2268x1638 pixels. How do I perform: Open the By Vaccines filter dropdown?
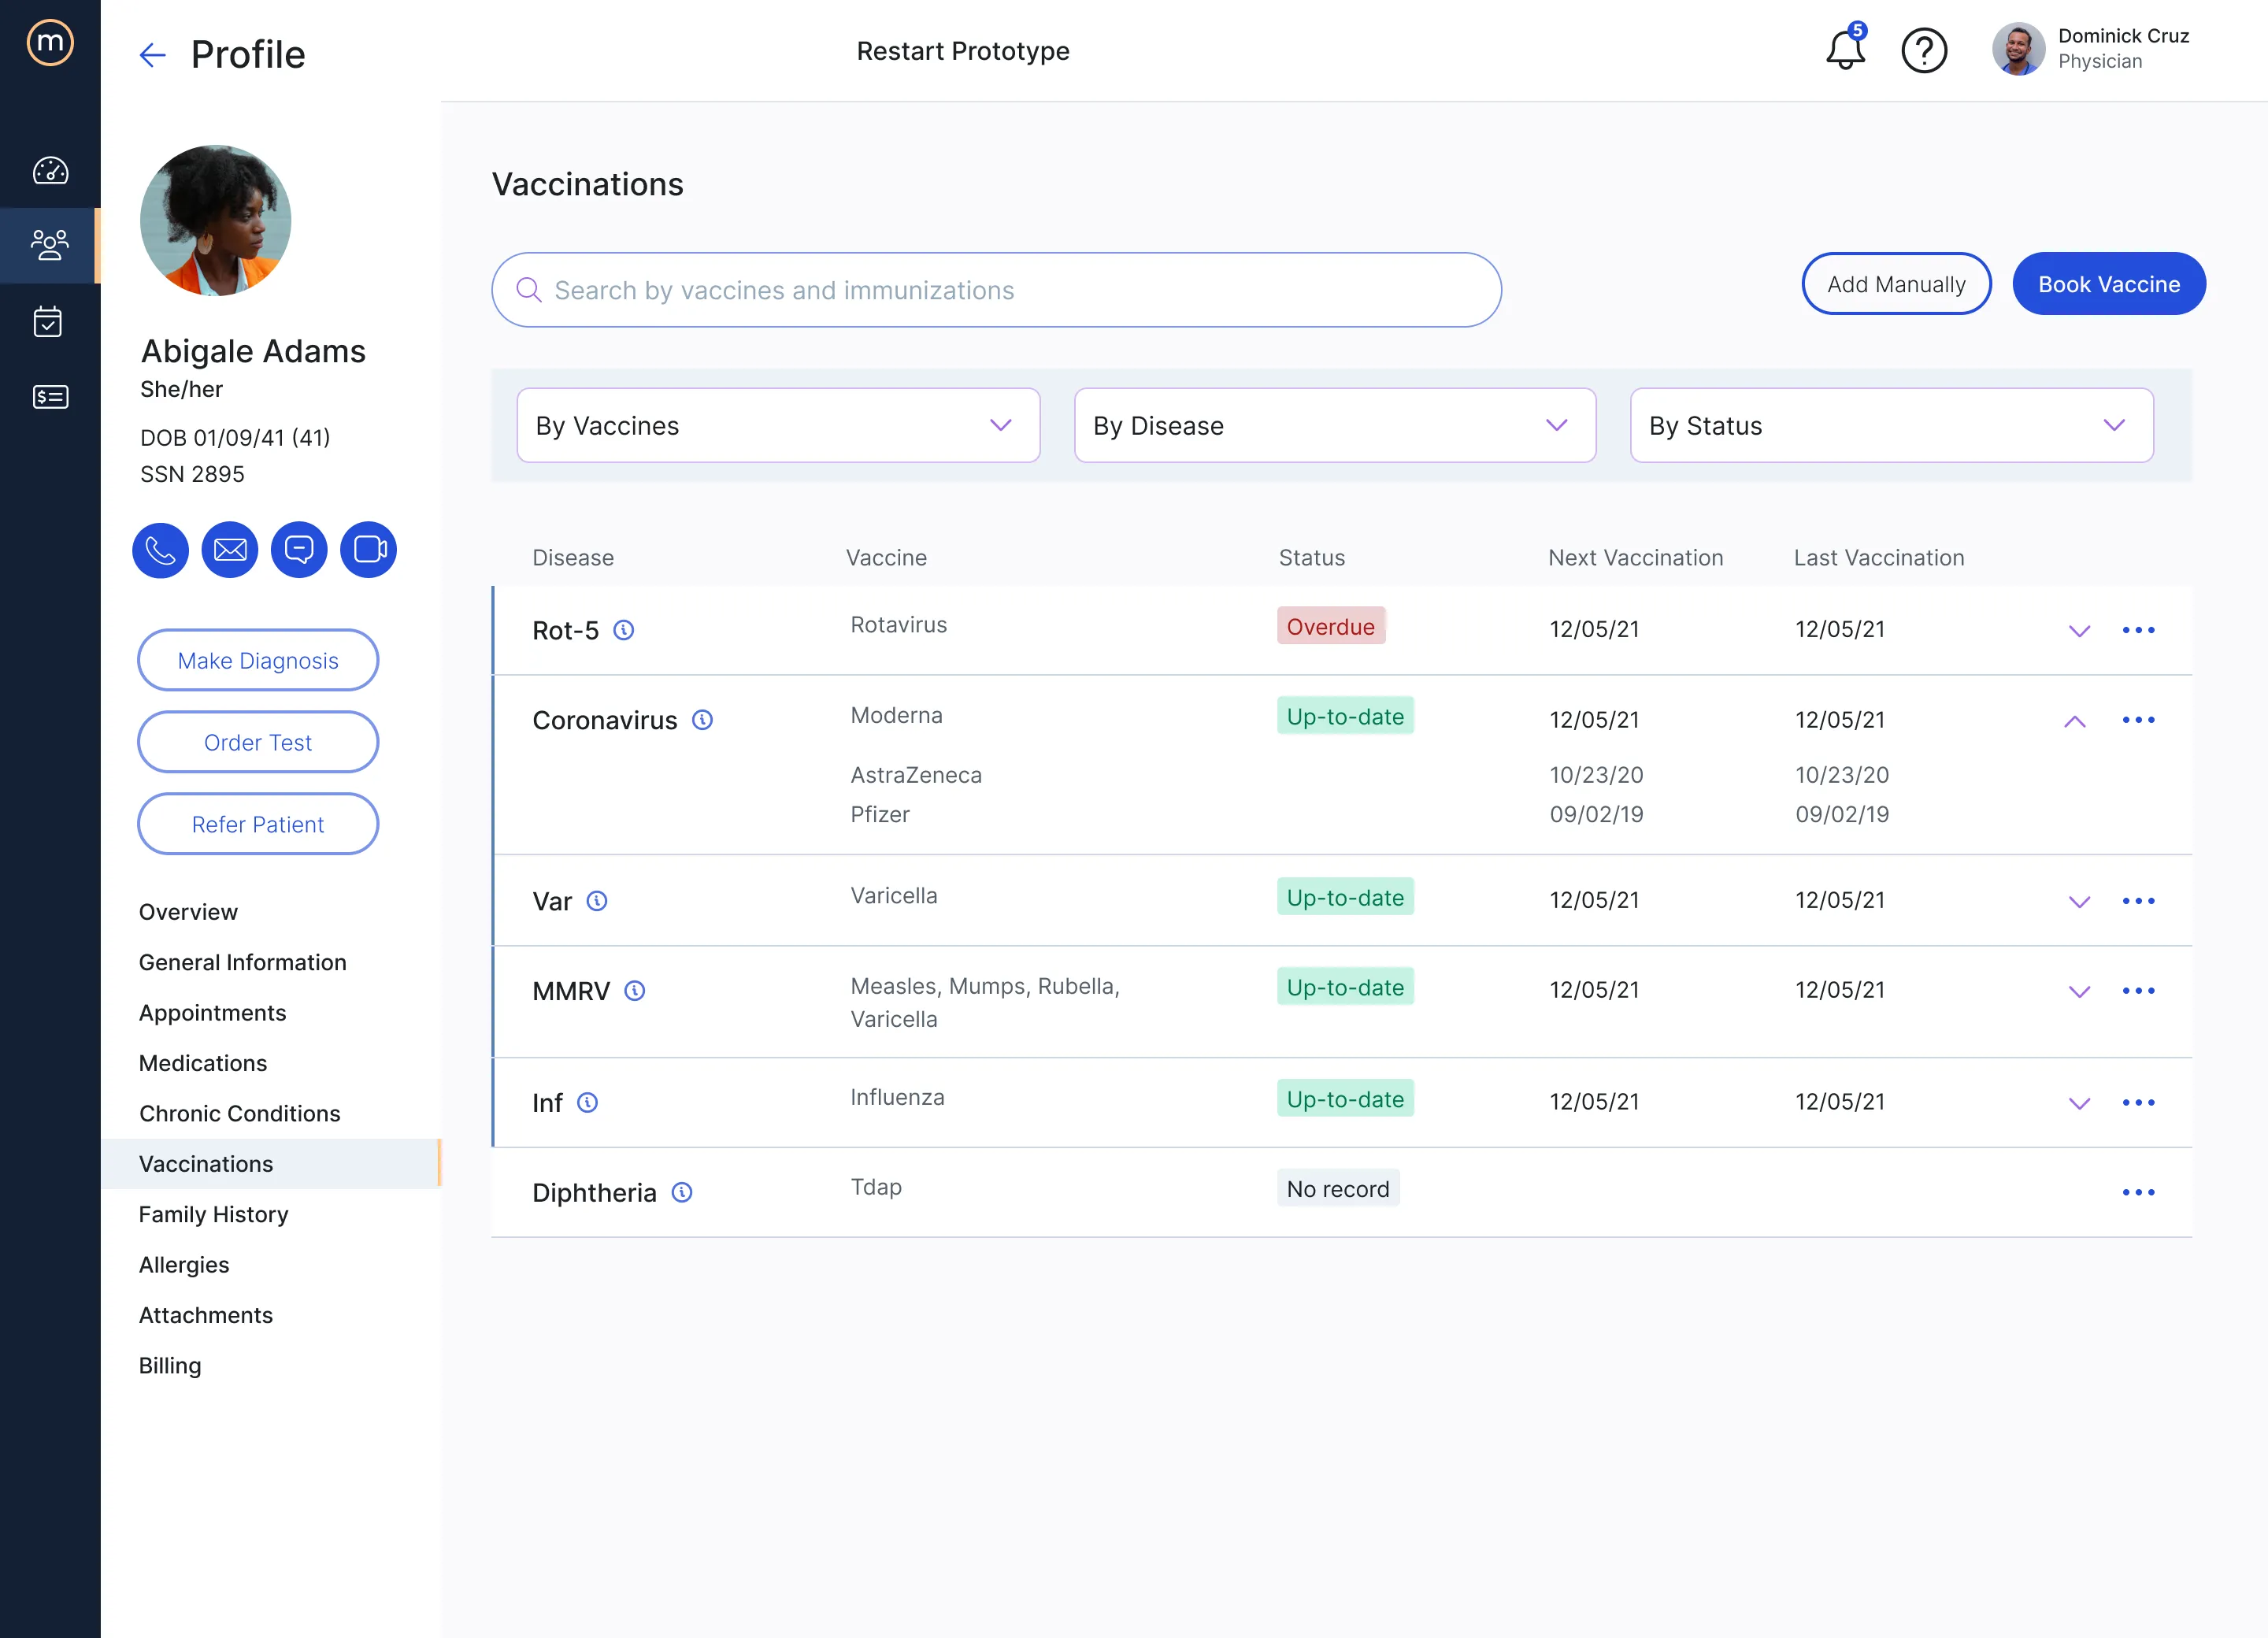[x=778, y=425]
